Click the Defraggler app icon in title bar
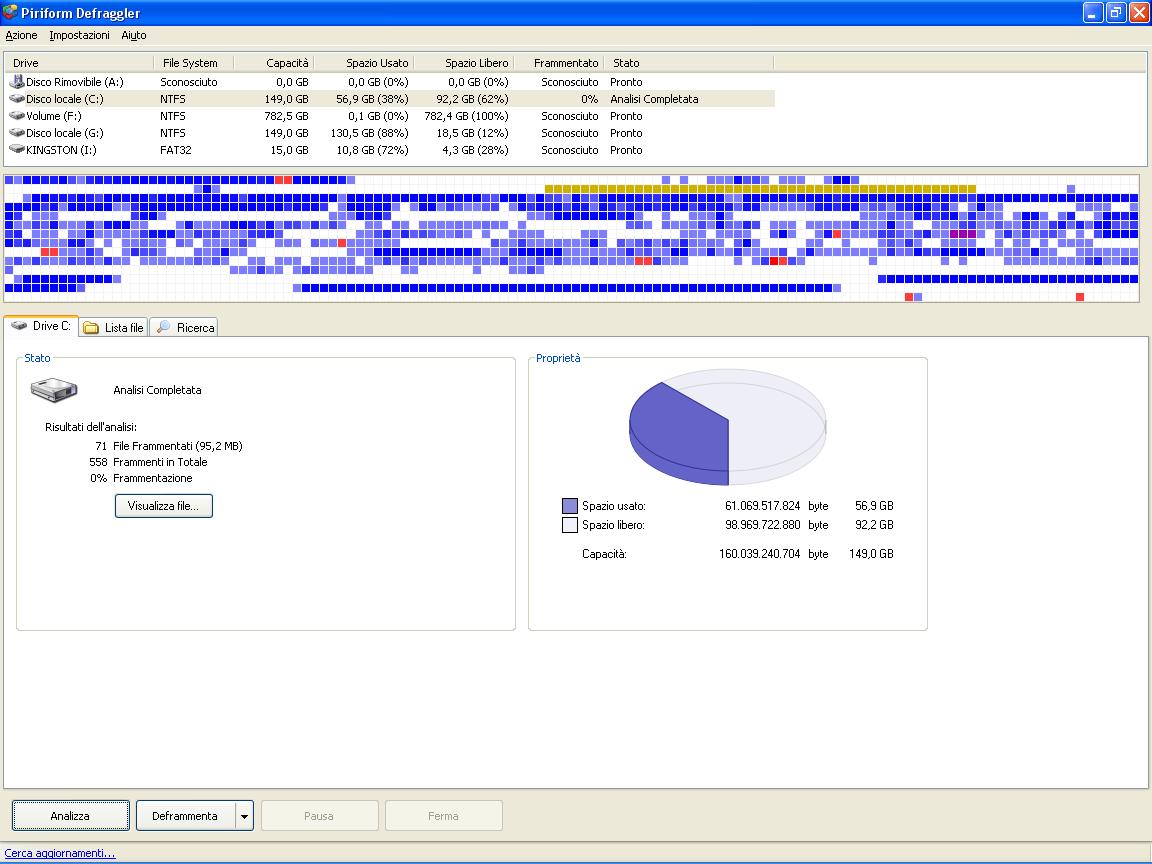Image resolution: width=1152 pixels, height=864 pixels. coord(10,12)
